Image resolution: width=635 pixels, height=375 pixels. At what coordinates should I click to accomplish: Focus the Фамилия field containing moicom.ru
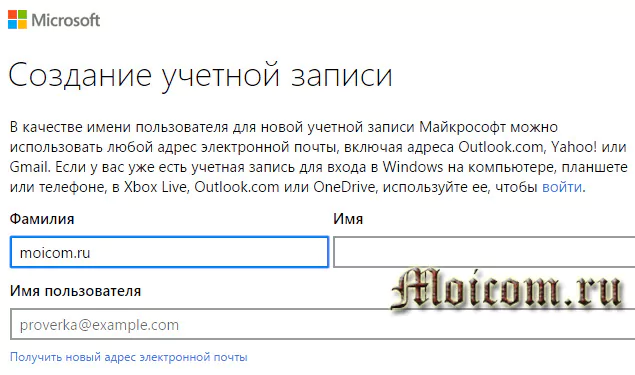(x=169, y=252)
